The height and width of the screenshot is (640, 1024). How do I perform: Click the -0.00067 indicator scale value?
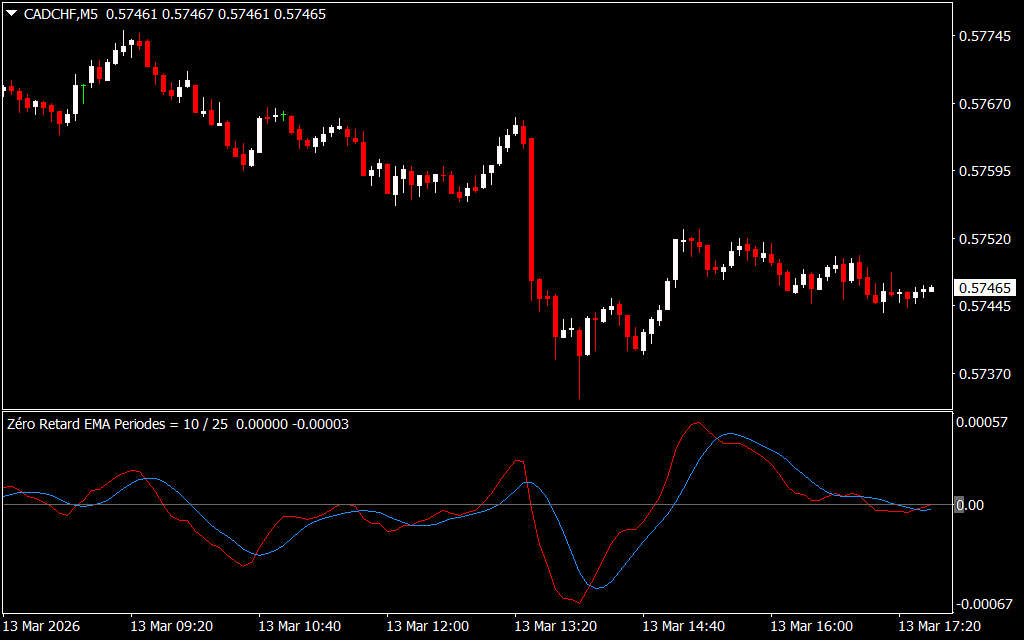[x=985, y=604]
